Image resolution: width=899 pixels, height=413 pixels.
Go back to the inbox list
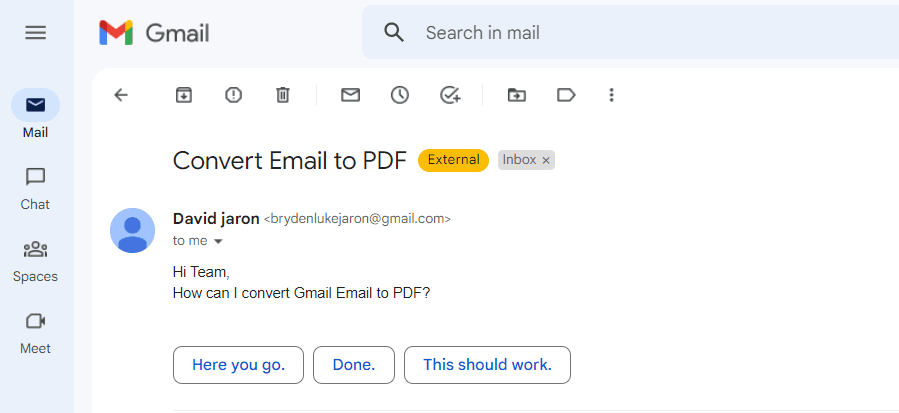coord(121,95)
